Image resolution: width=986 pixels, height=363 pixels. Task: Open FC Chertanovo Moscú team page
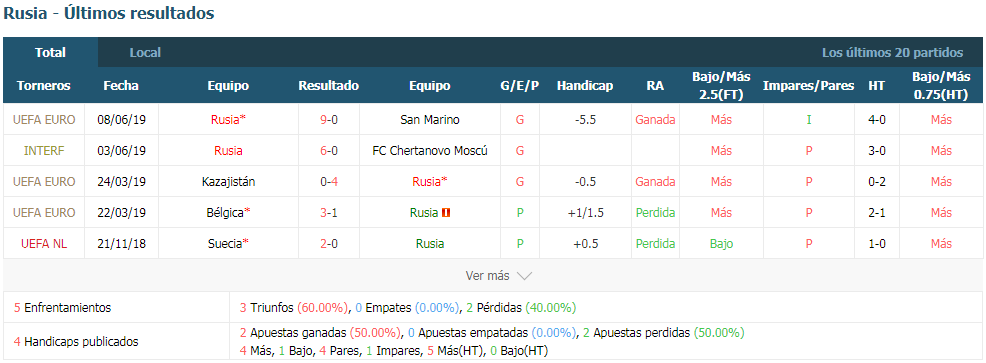pos(429,151)
